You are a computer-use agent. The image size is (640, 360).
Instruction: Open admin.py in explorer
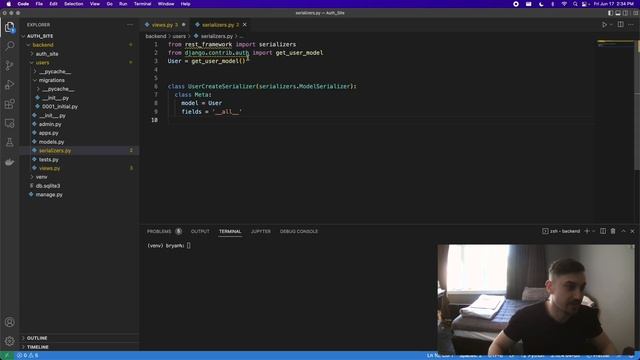pyautogui.click(x=50, y=124)
